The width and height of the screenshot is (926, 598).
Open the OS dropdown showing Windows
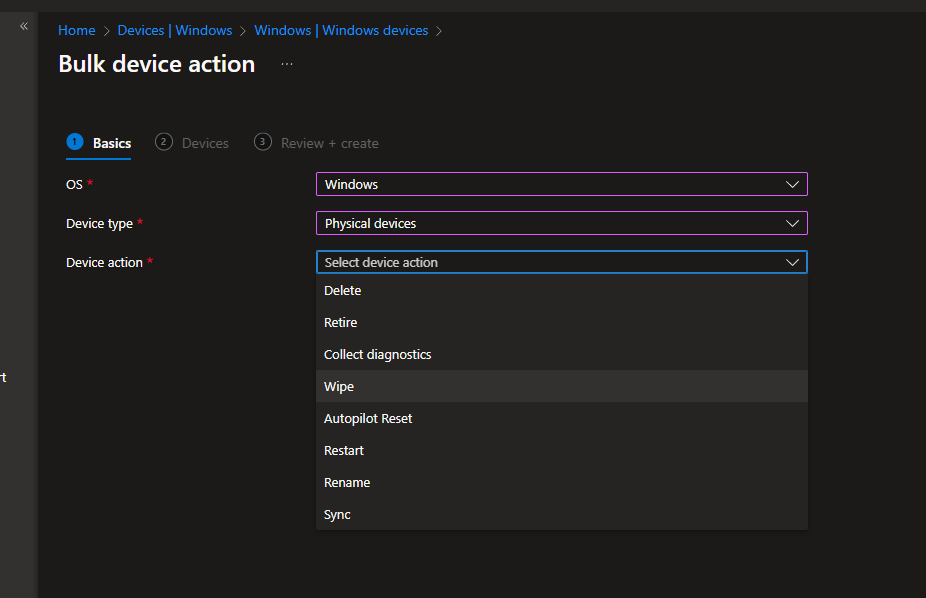point(562,184)
